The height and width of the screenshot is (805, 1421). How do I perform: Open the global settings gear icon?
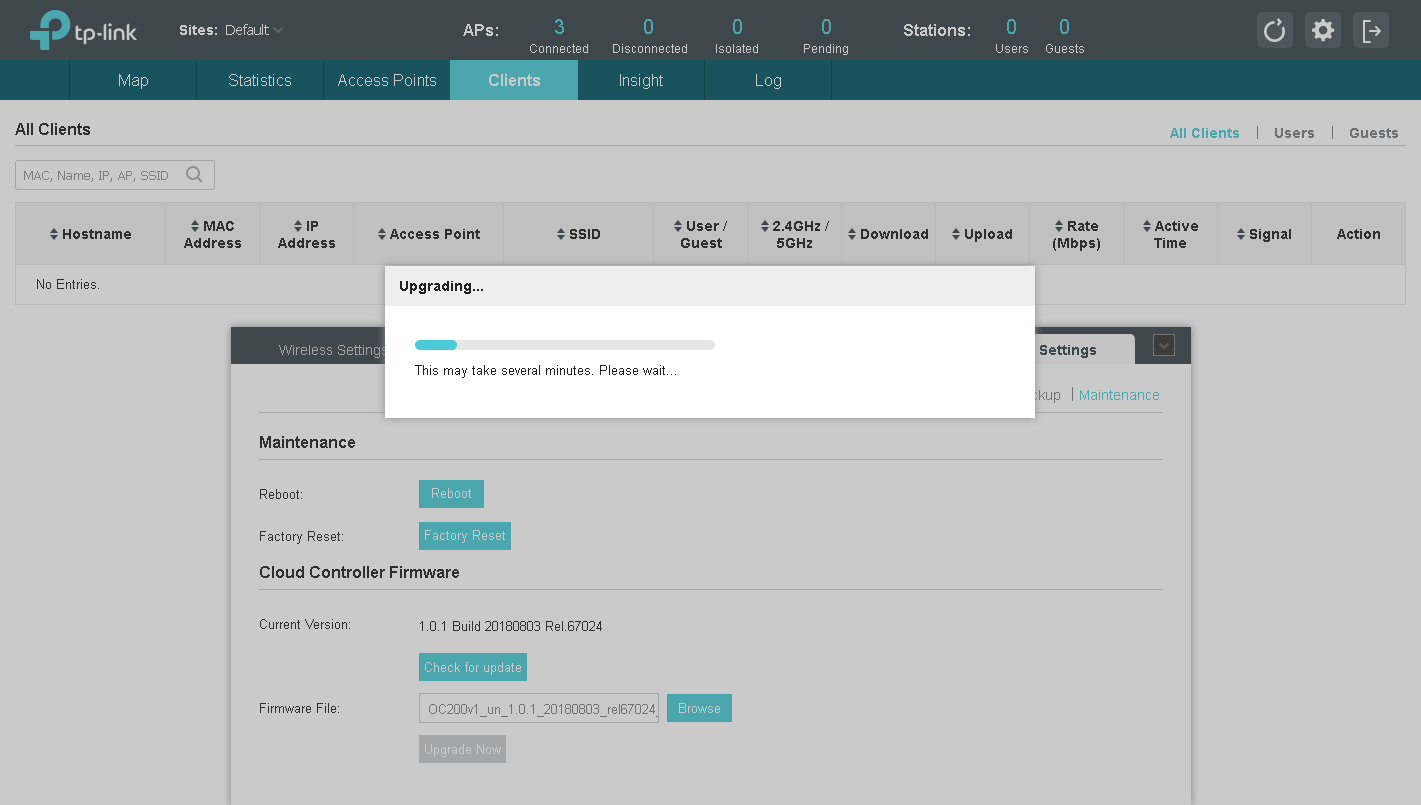click(1322, 30)
